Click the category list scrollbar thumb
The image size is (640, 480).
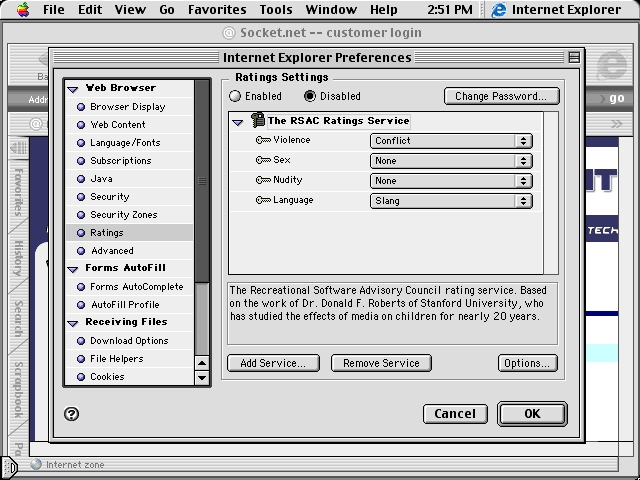pos(202,181)
